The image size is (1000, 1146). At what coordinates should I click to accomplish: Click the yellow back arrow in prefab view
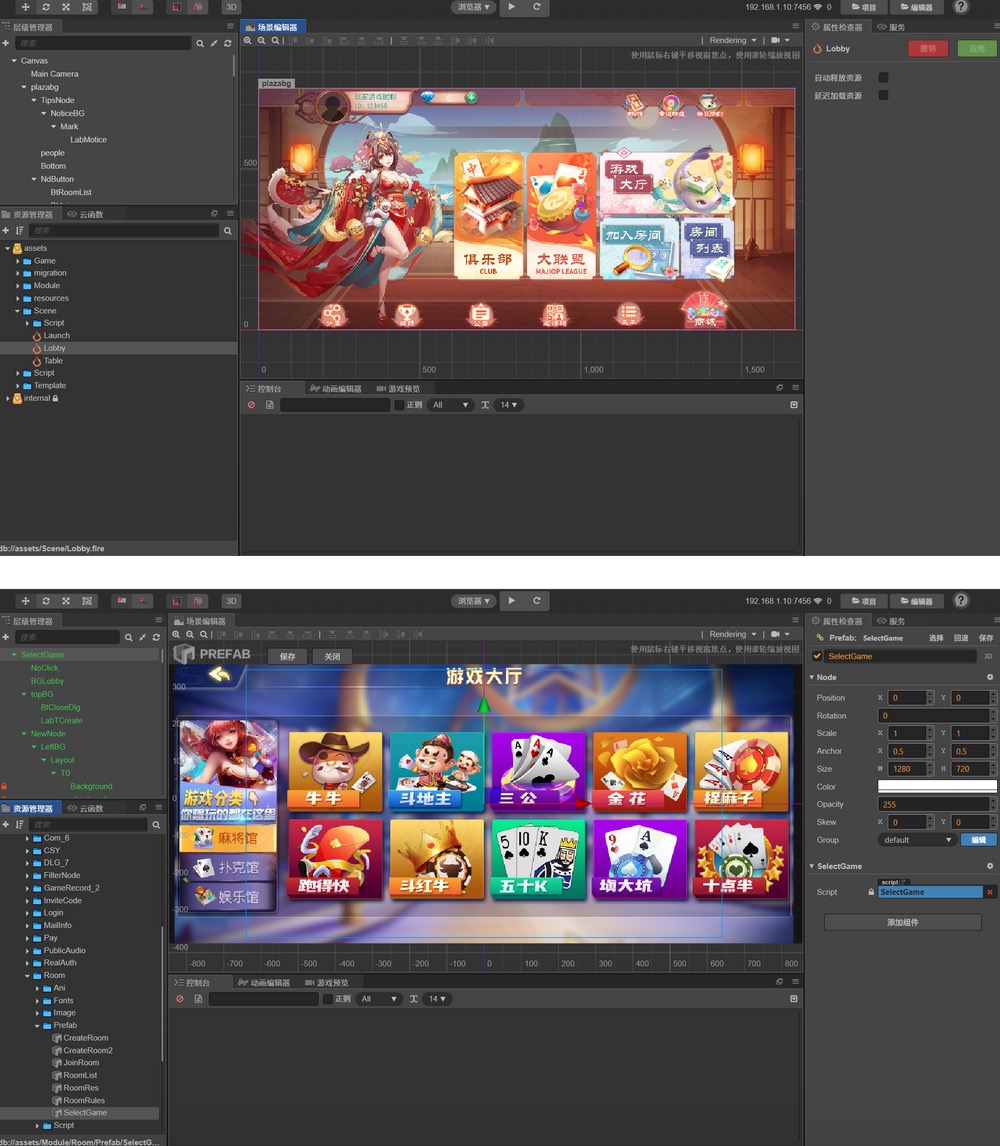218,675
